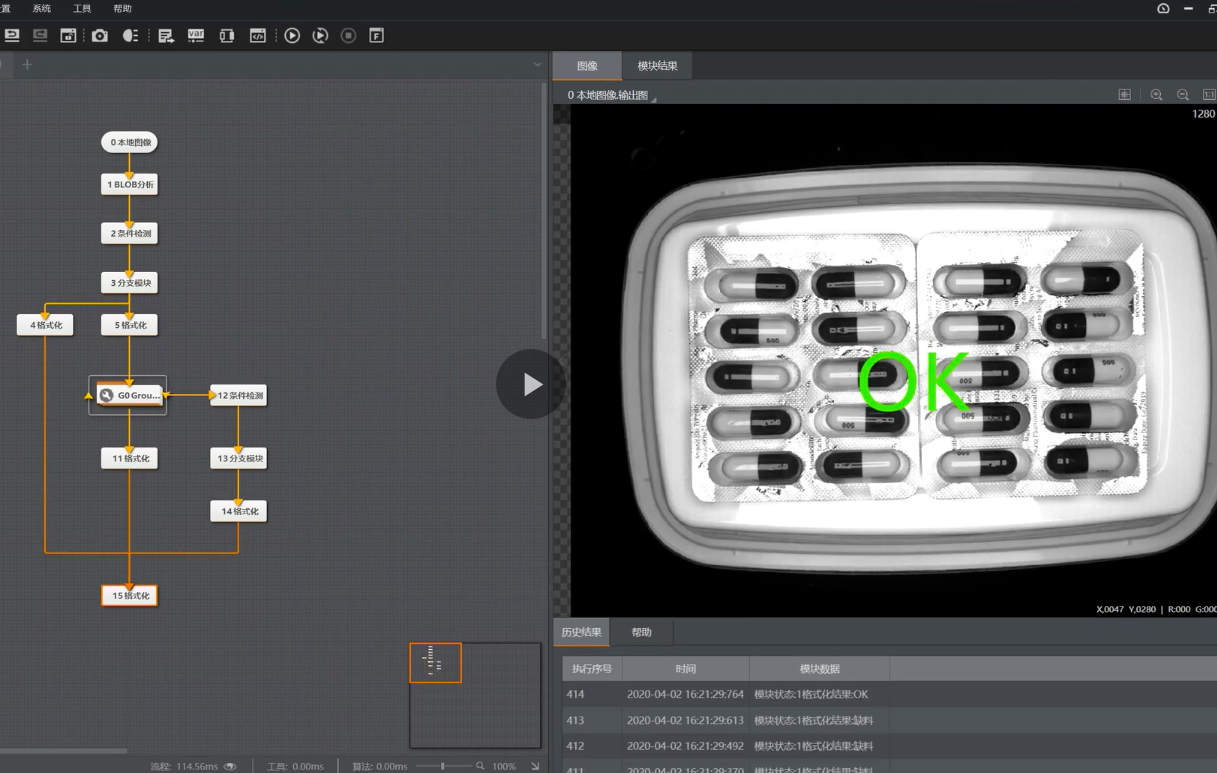Screen dimensions: 1217x773
Task: Click the camera management icon
Action: click(x=100, y=36)
